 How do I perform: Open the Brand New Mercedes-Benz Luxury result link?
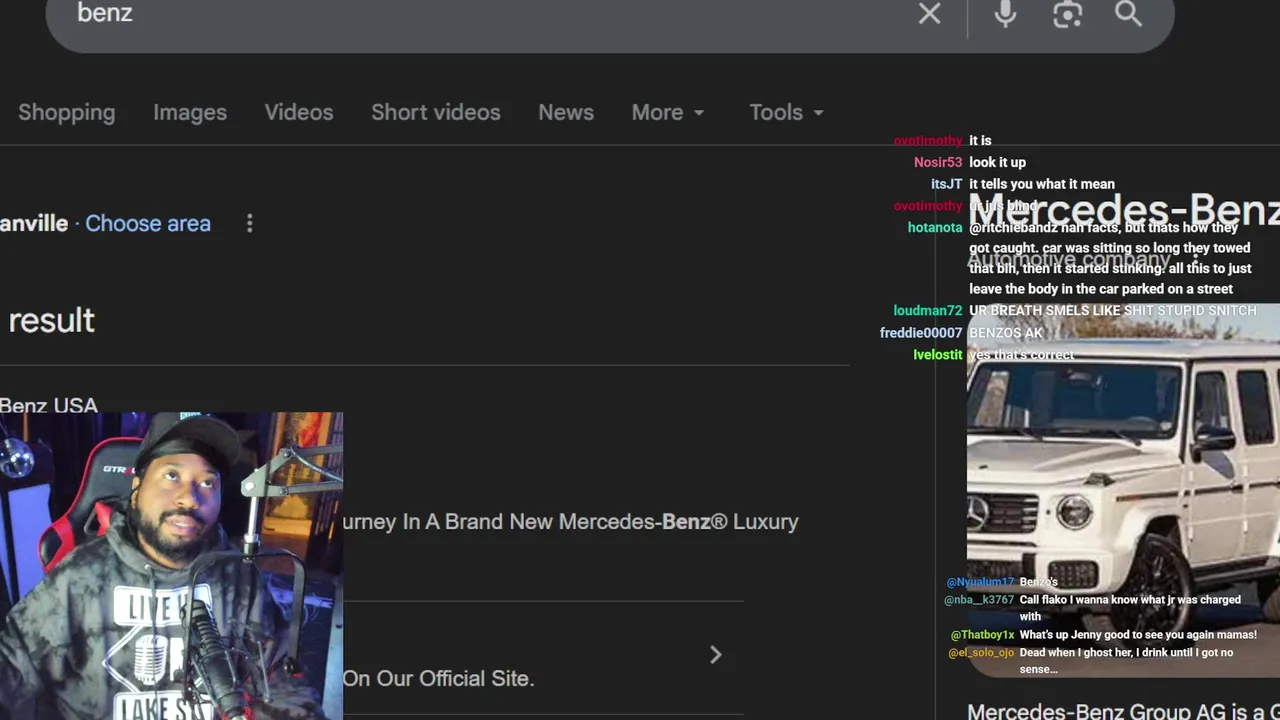click(x=570, y=521)
